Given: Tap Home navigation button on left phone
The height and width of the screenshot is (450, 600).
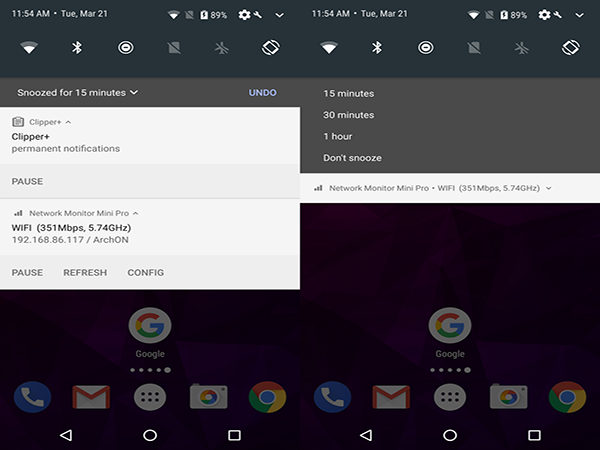Looking at the screenshot, I should tap(150, 435).
